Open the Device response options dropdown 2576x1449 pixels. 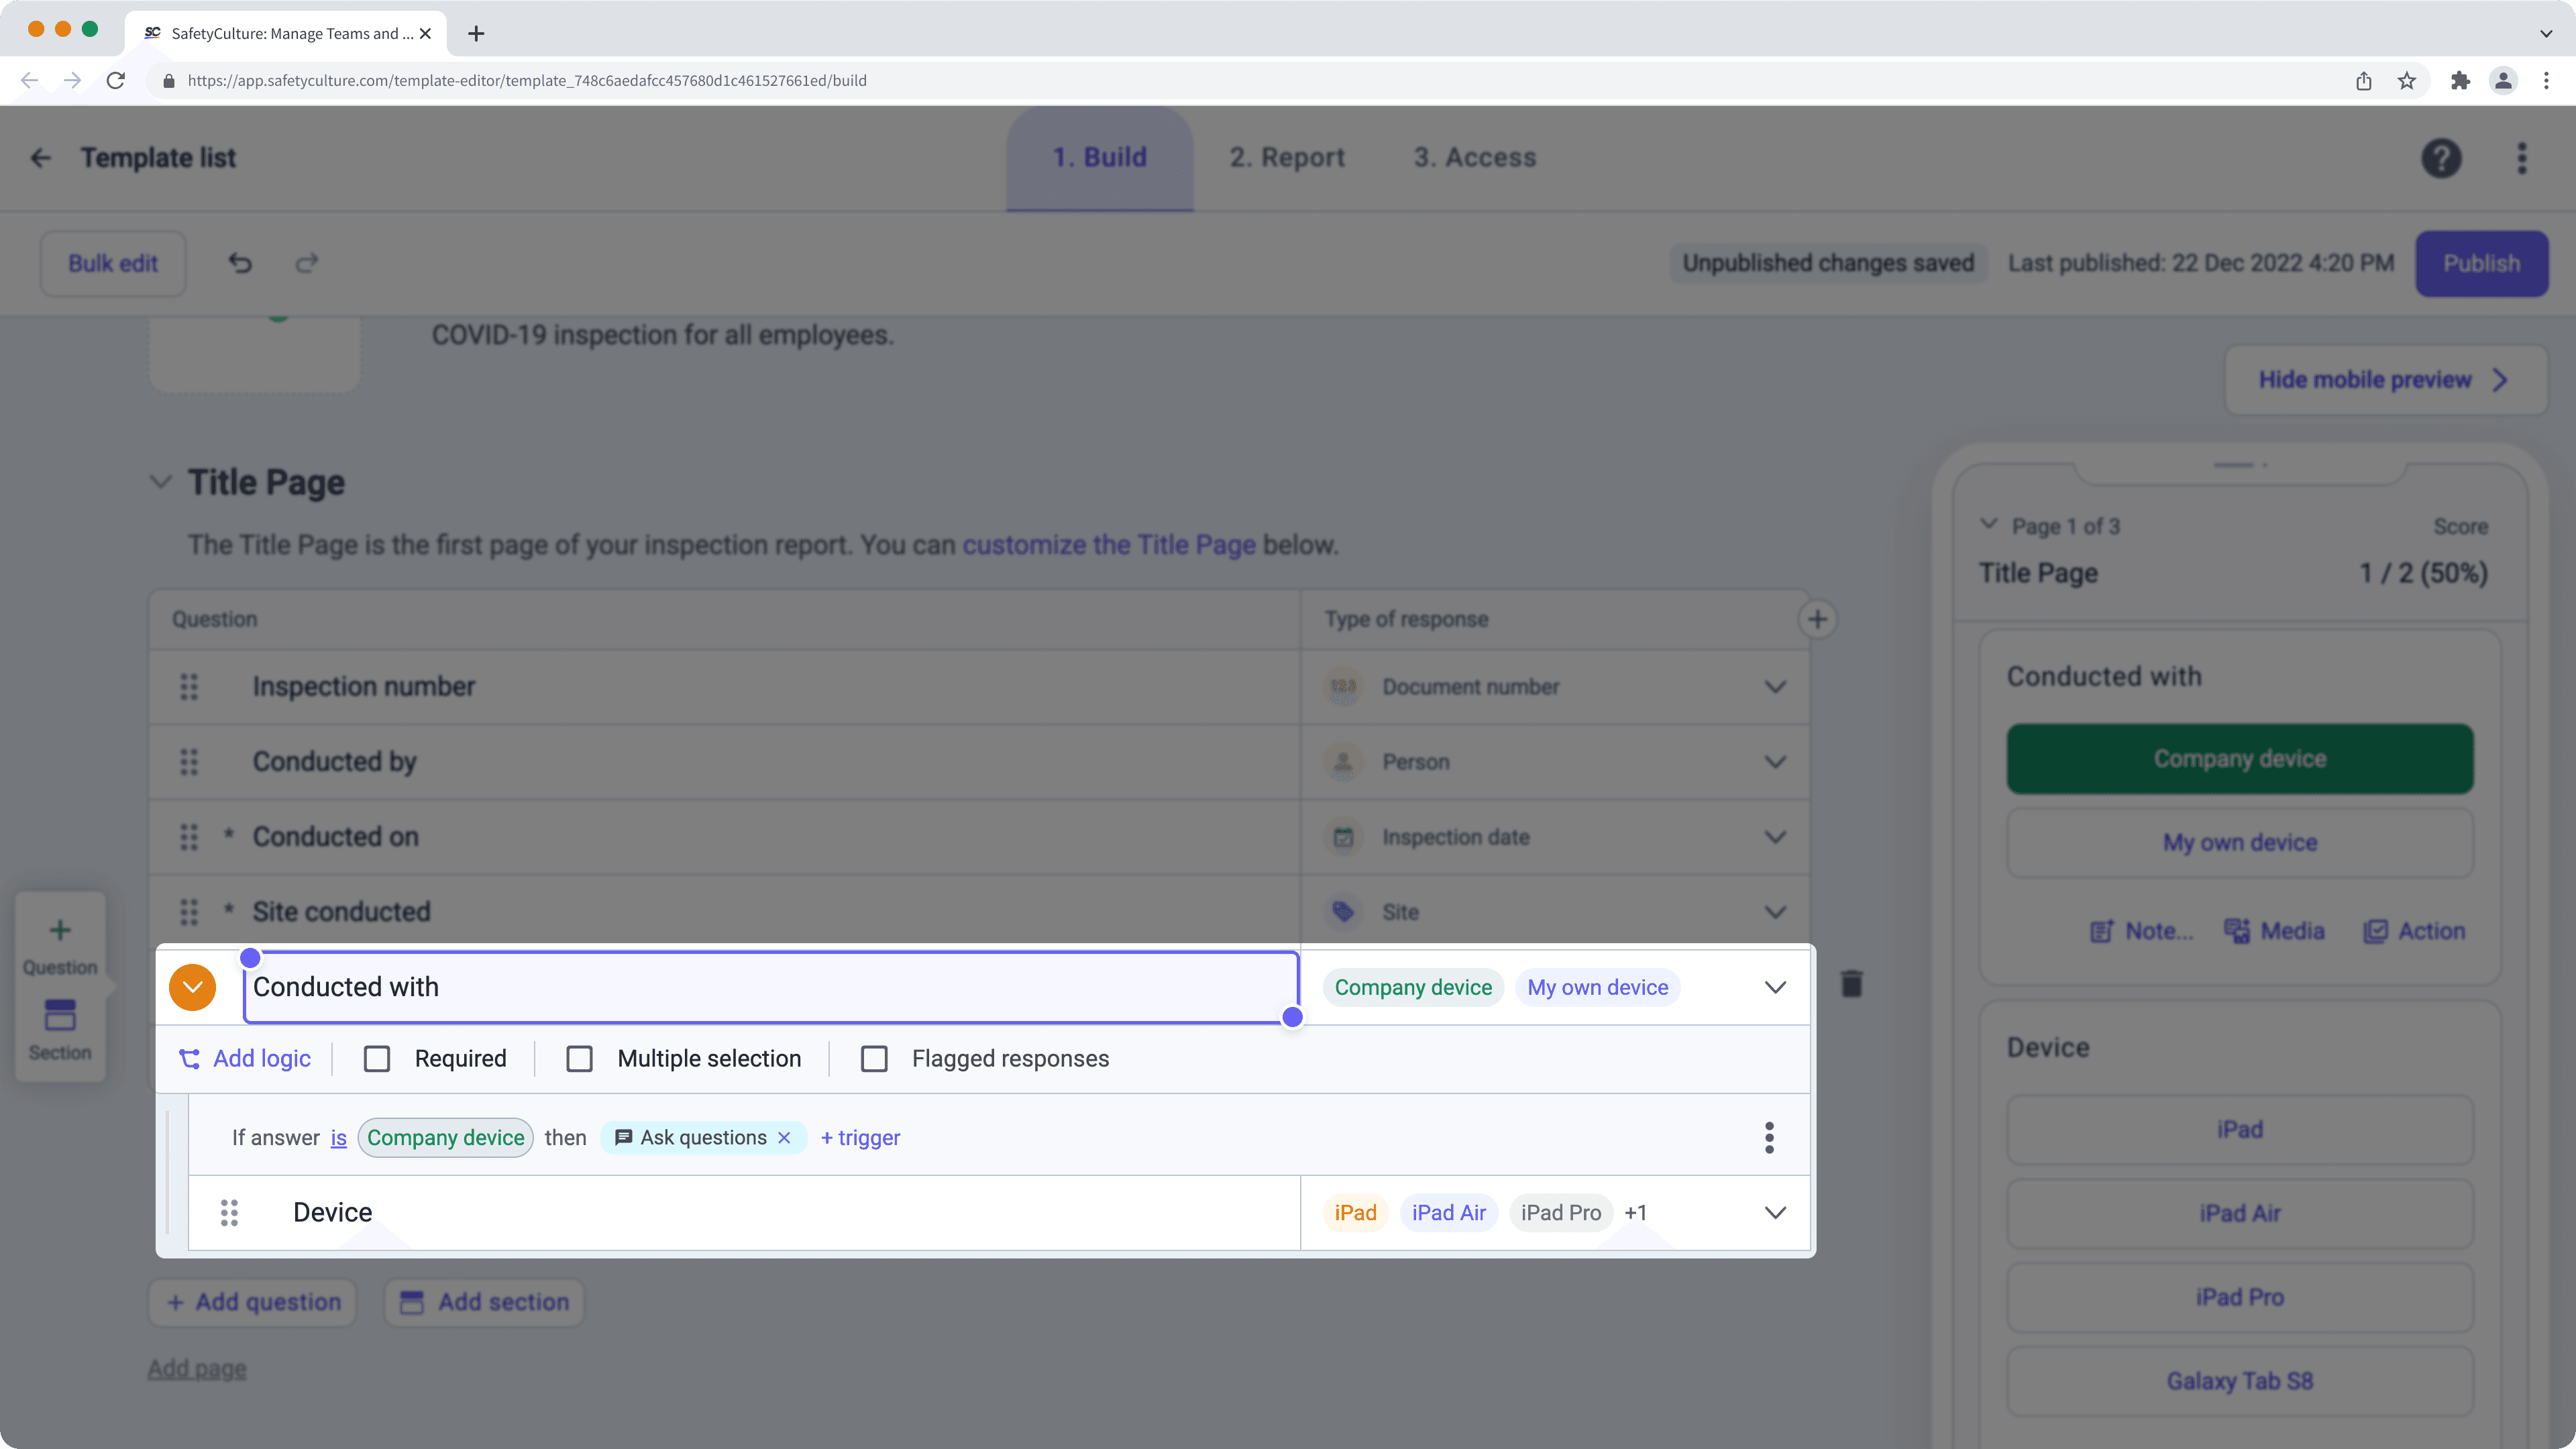coord(1775,1212)
